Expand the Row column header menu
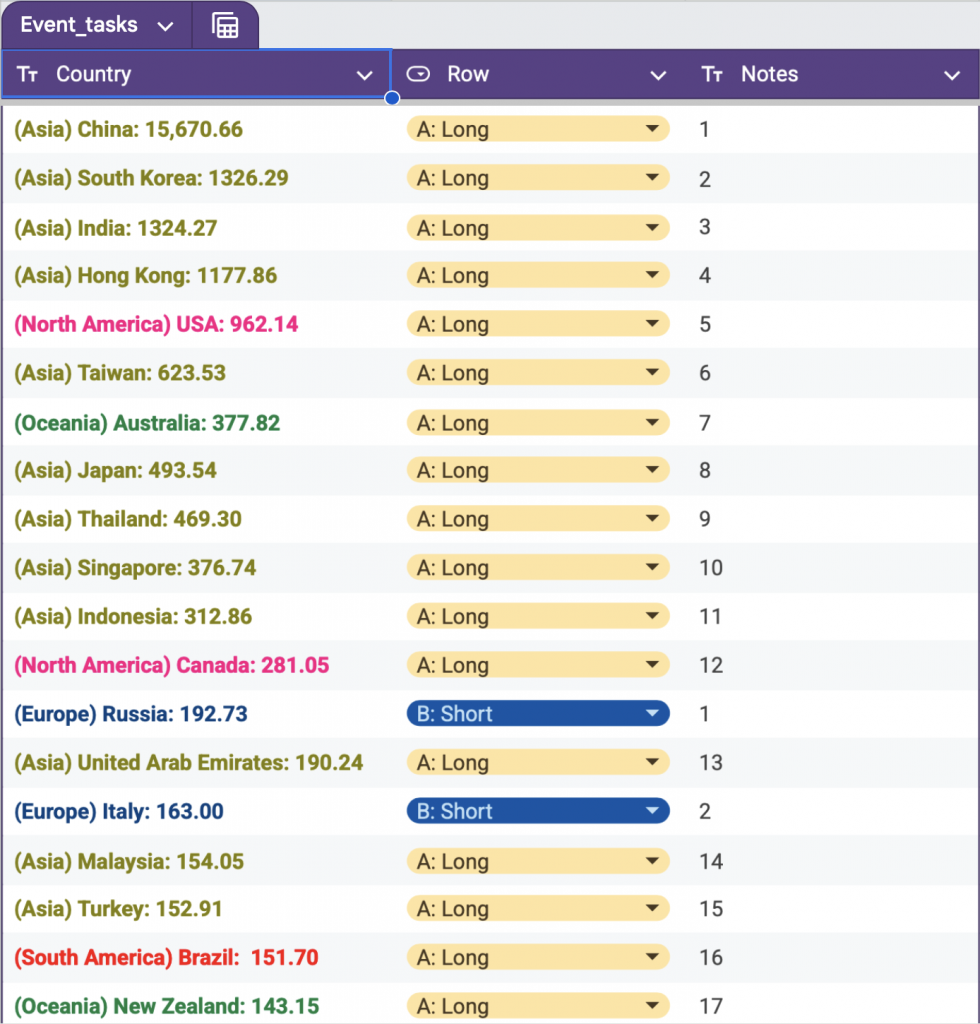Viewport: 980px width, 1024px height. pyautogui.click(x=658, y=75)
